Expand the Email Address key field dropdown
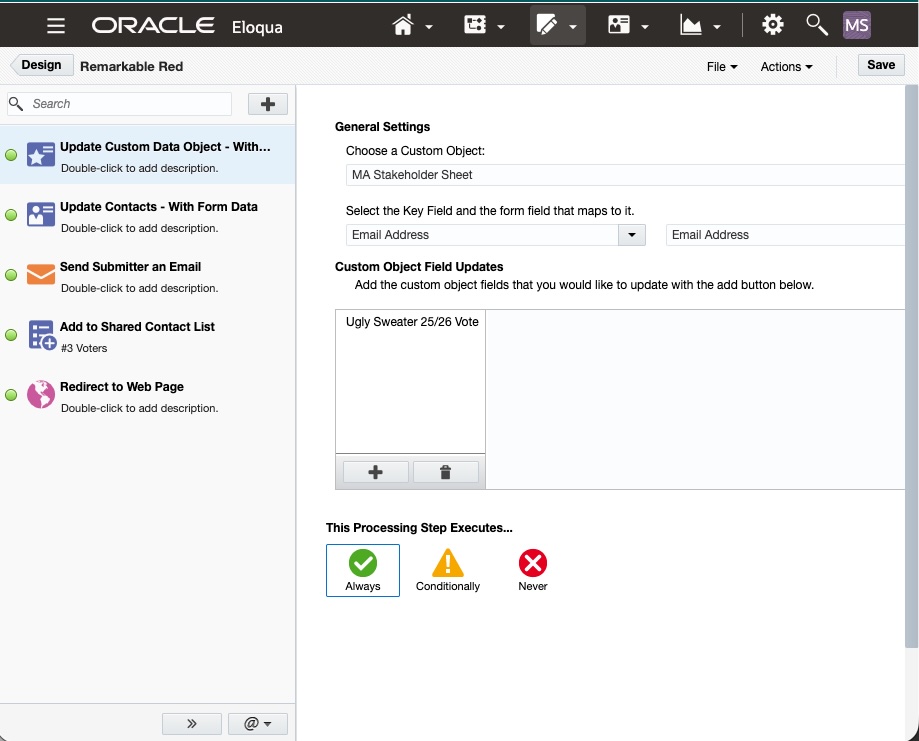The width and height of the screenshot is (919, 741). tap(632, 235)
